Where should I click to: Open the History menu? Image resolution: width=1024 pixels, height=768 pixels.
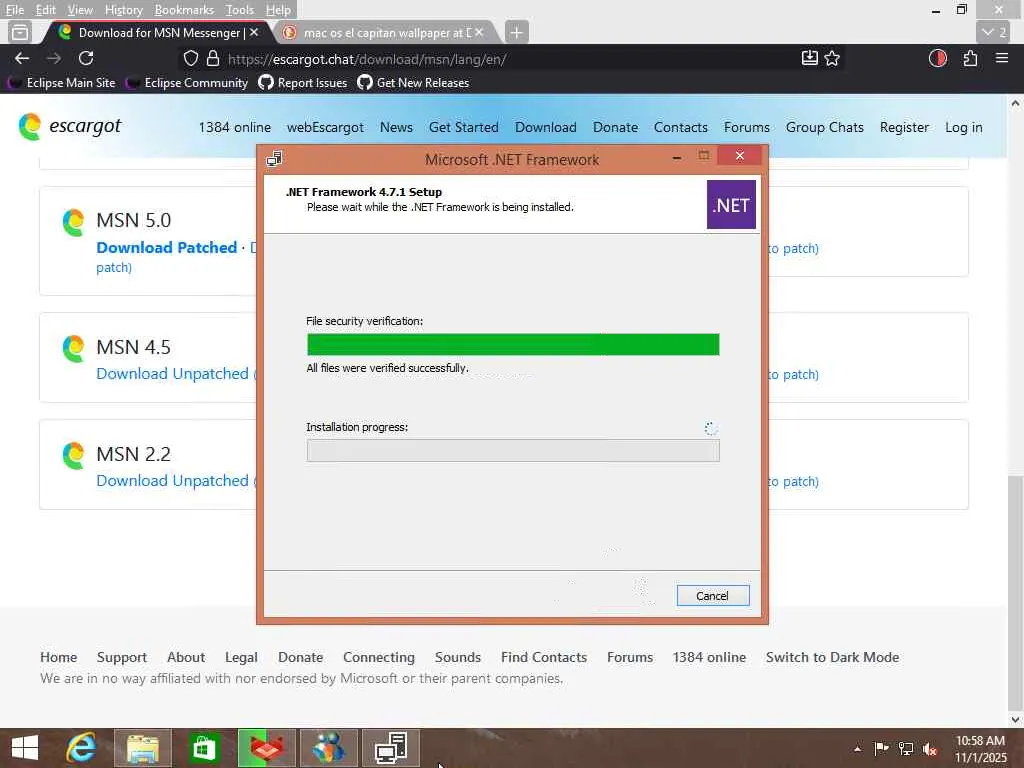123,10
